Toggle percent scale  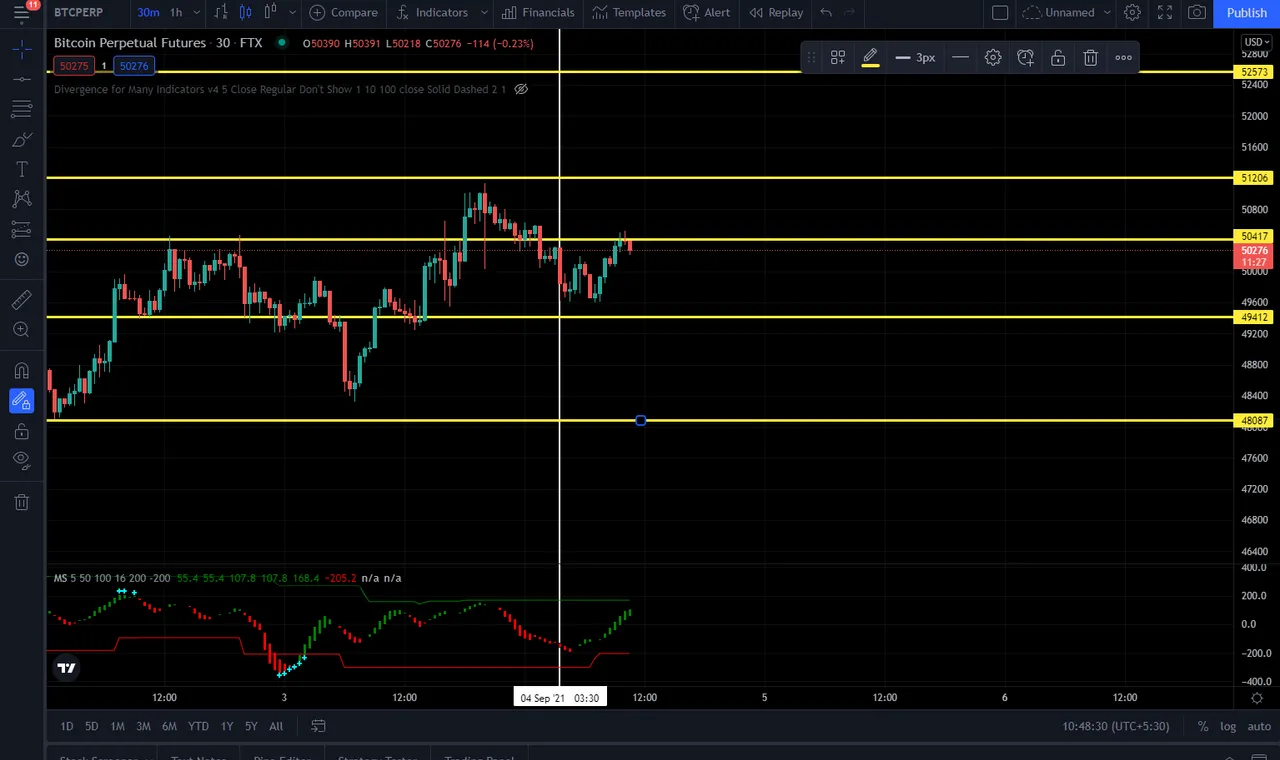coord(1203,726)
